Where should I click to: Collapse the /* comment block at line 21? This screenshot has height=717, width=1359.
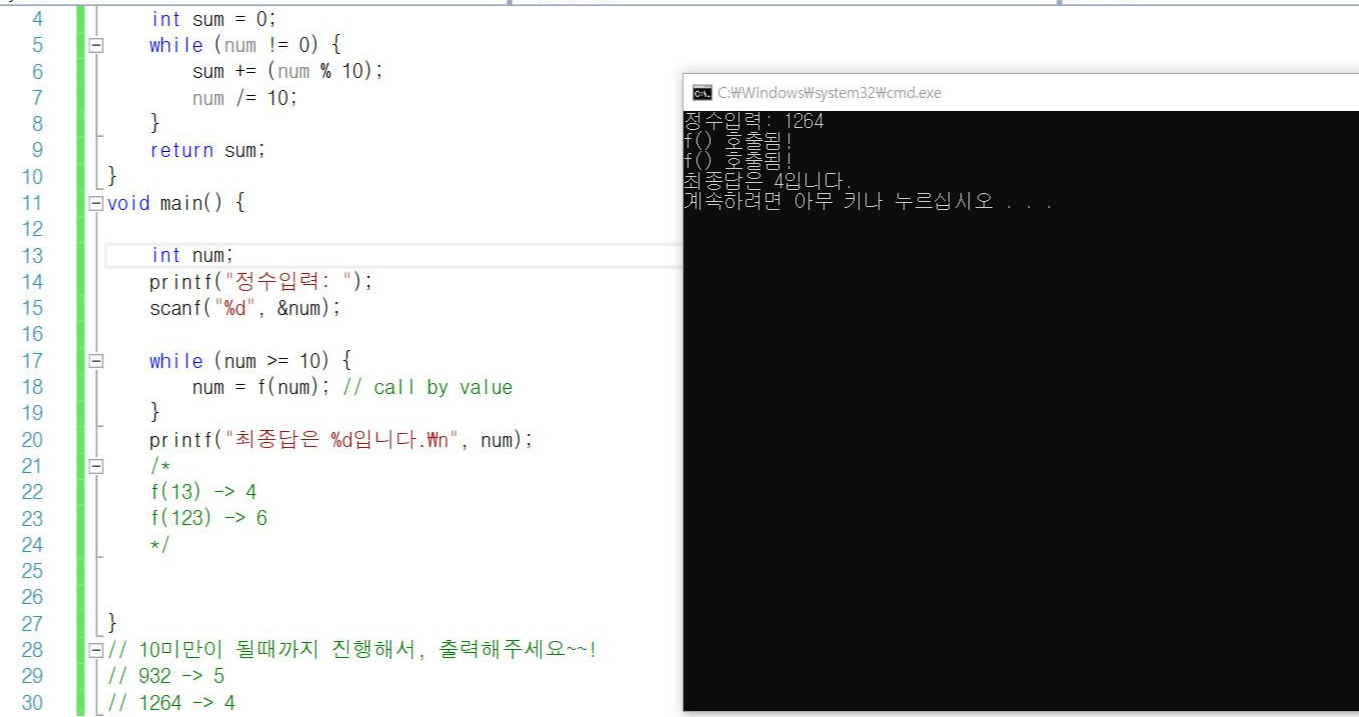(x=96, y=466)
